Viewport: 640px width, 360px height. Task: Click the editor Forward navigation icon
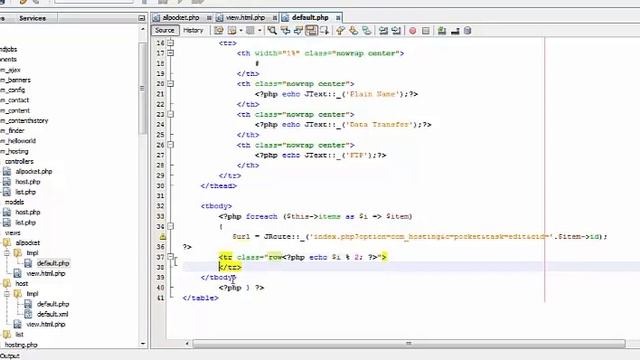[x=250, y=31]
